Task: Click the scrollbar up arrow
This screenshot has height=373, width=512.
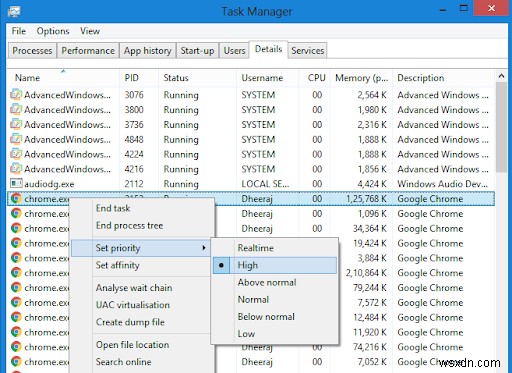Action: coord(501,76)
